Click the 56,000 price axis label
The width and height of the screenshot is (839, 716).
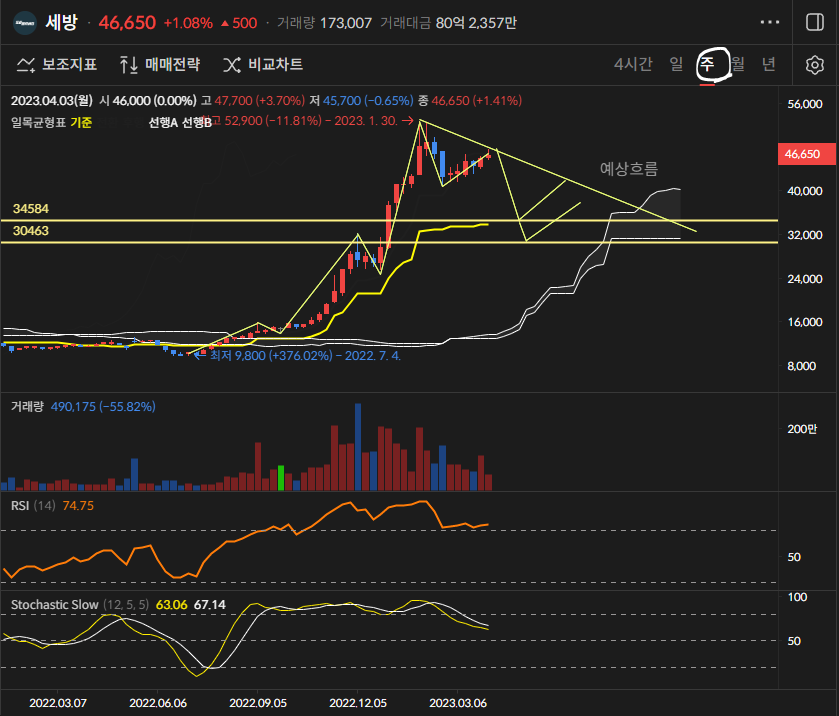[x=804, y=104]
